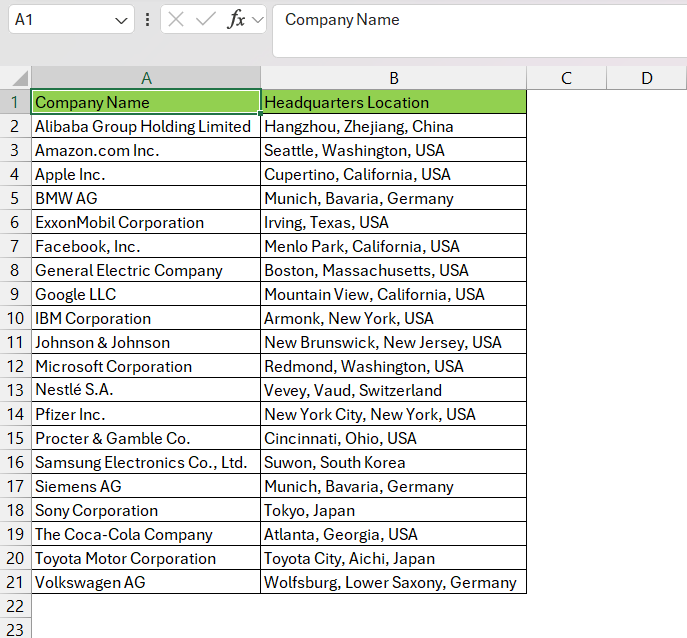
Task: Select cell Samsung Electronics Co., Ltd.
Action: click(146, 462)
